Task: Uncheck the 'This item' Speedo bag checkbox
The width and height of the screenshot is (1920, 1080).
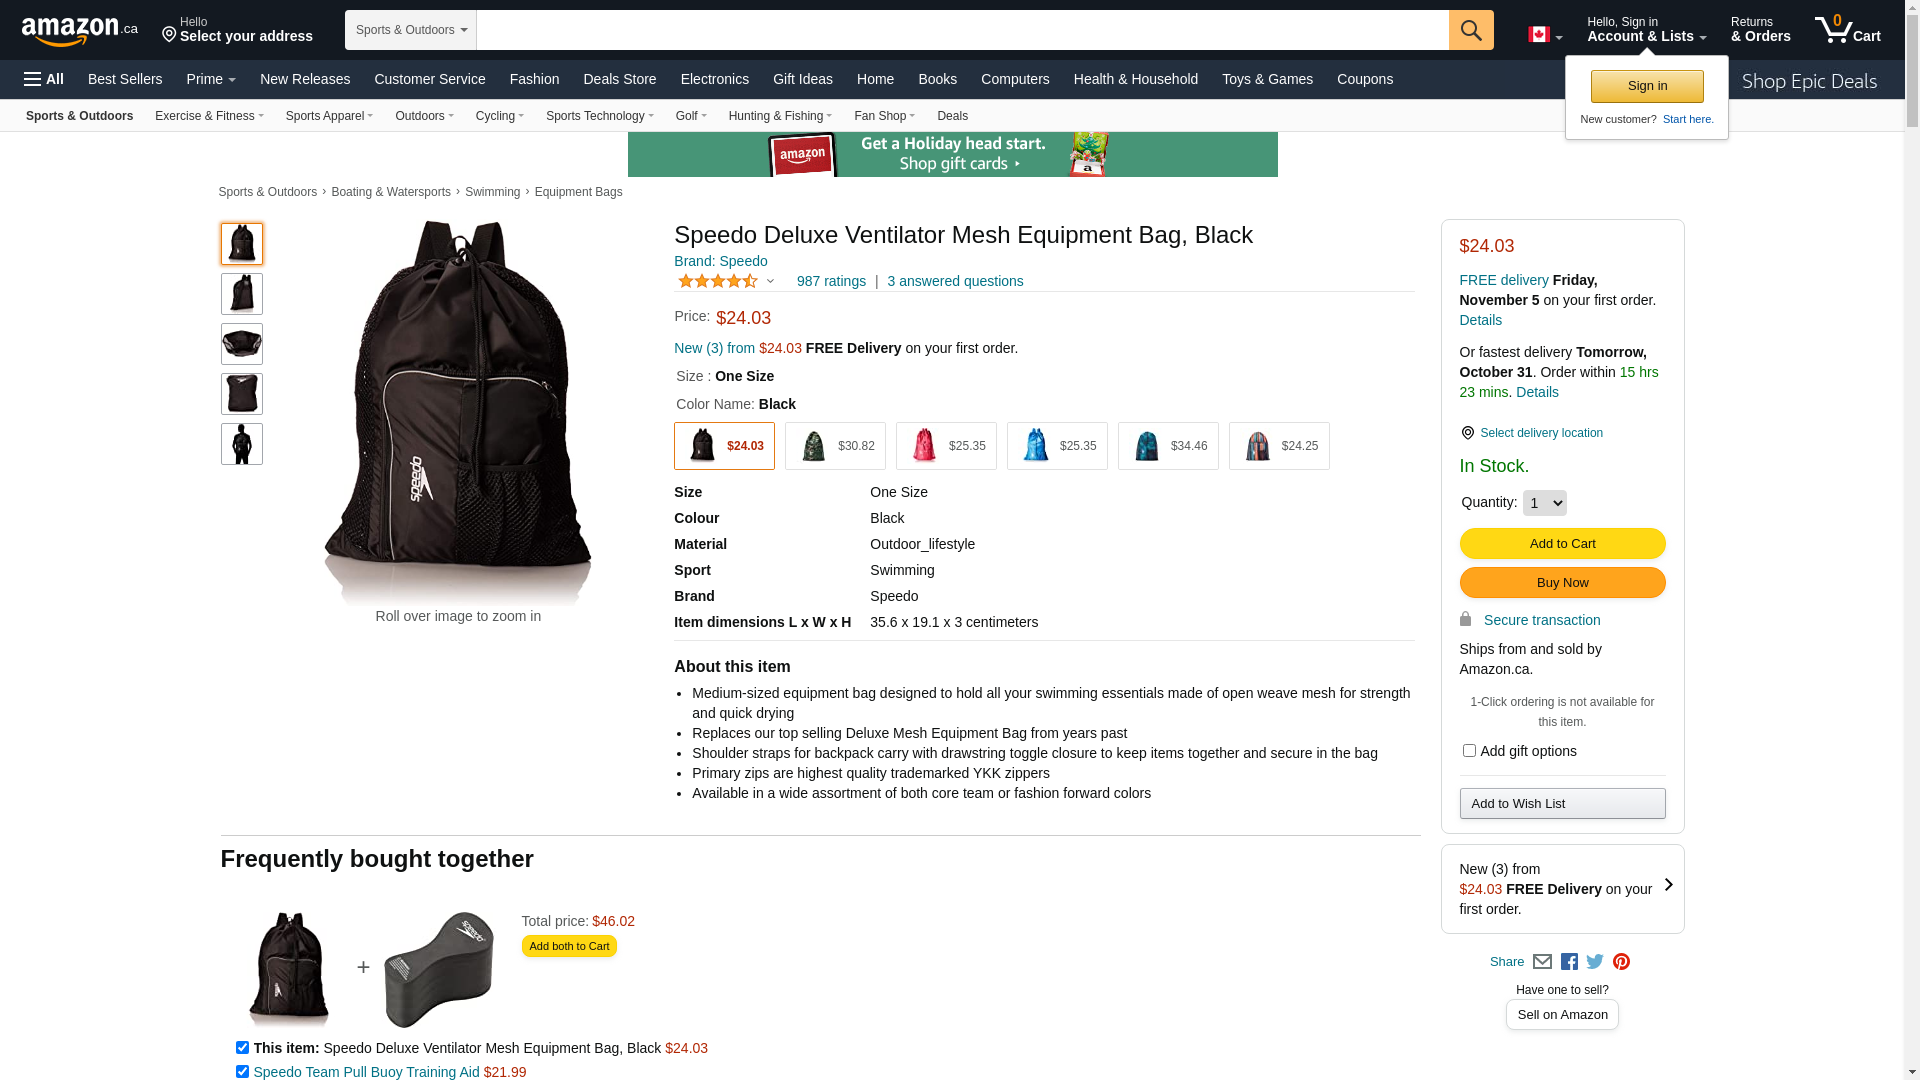Action: [242, 1048]
